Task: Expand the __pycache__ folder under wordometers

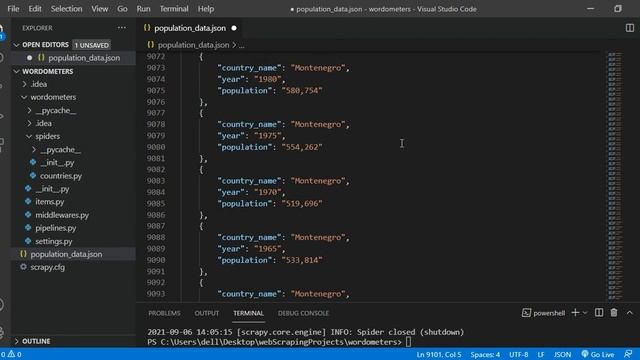Action: (x=29, y=111)
